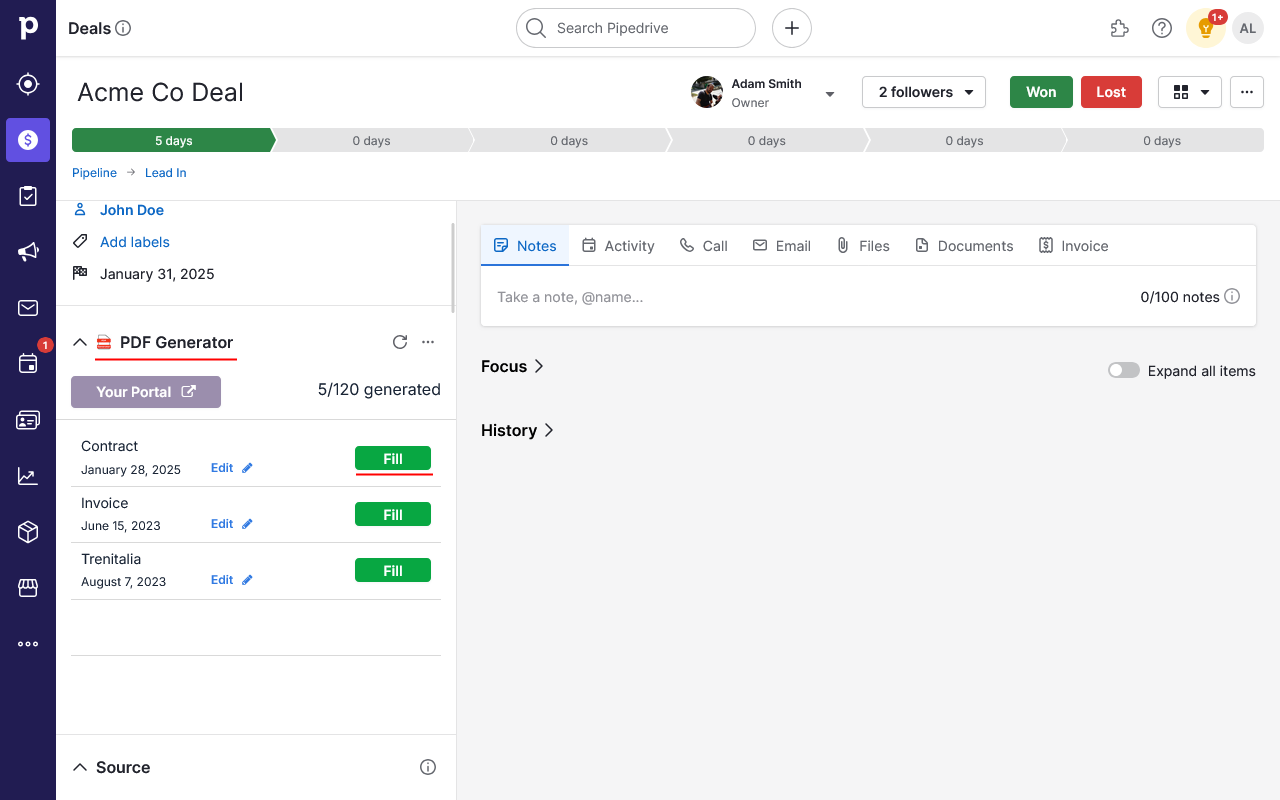Open the 2 followers dropdown
The width and height of the screenshot is (1280, 800).
pos(924,92)
